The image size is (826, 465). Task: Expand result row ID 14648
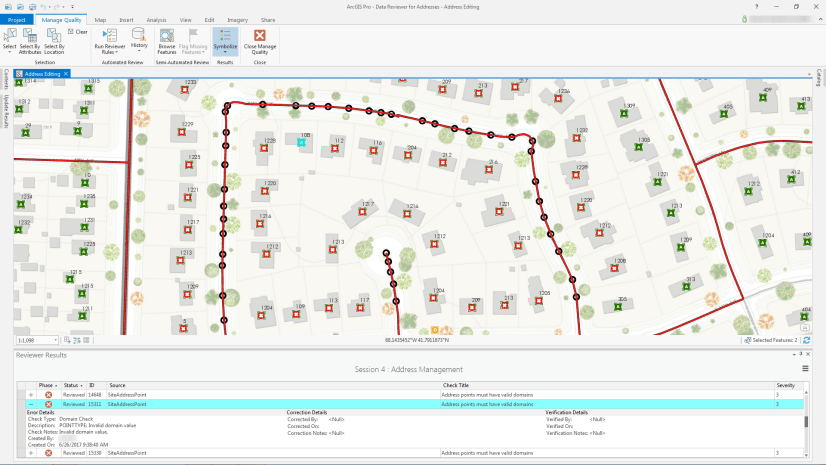(31, 395)
